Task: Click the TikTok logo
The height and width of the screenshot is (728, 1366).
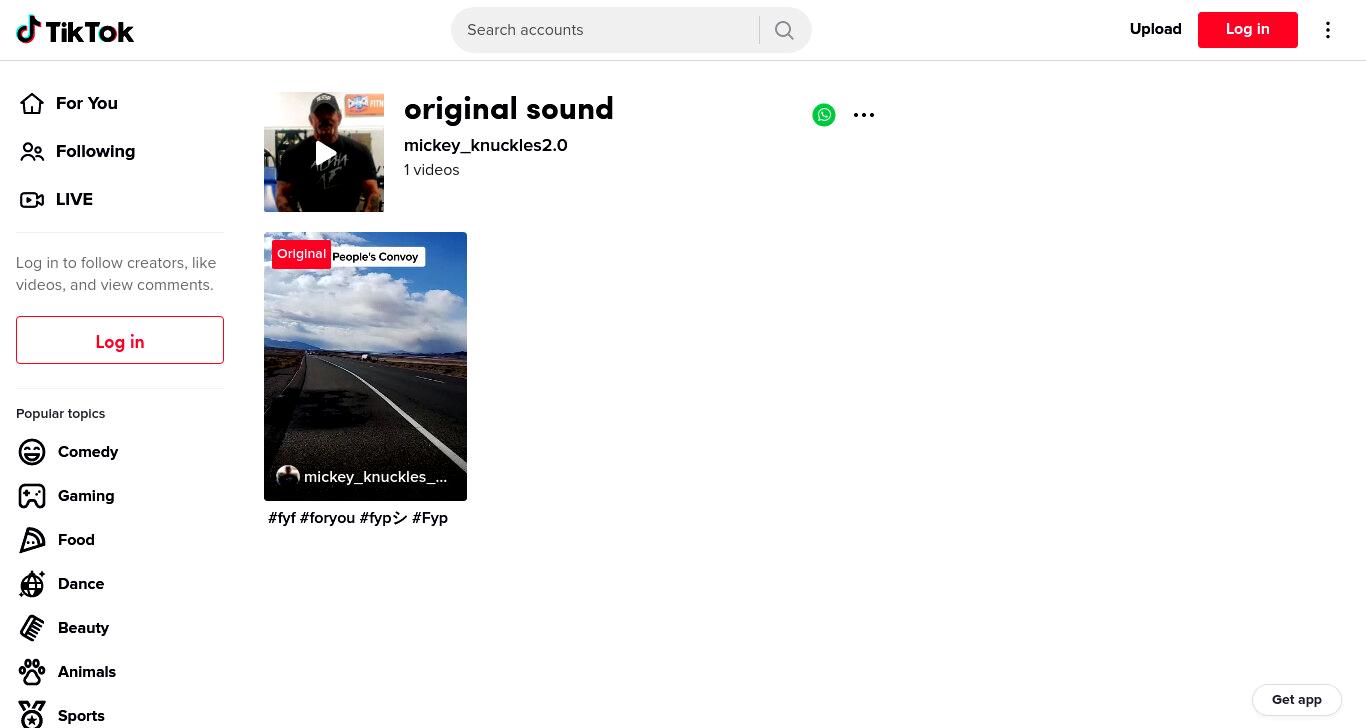Action: (x=75, y=30)
